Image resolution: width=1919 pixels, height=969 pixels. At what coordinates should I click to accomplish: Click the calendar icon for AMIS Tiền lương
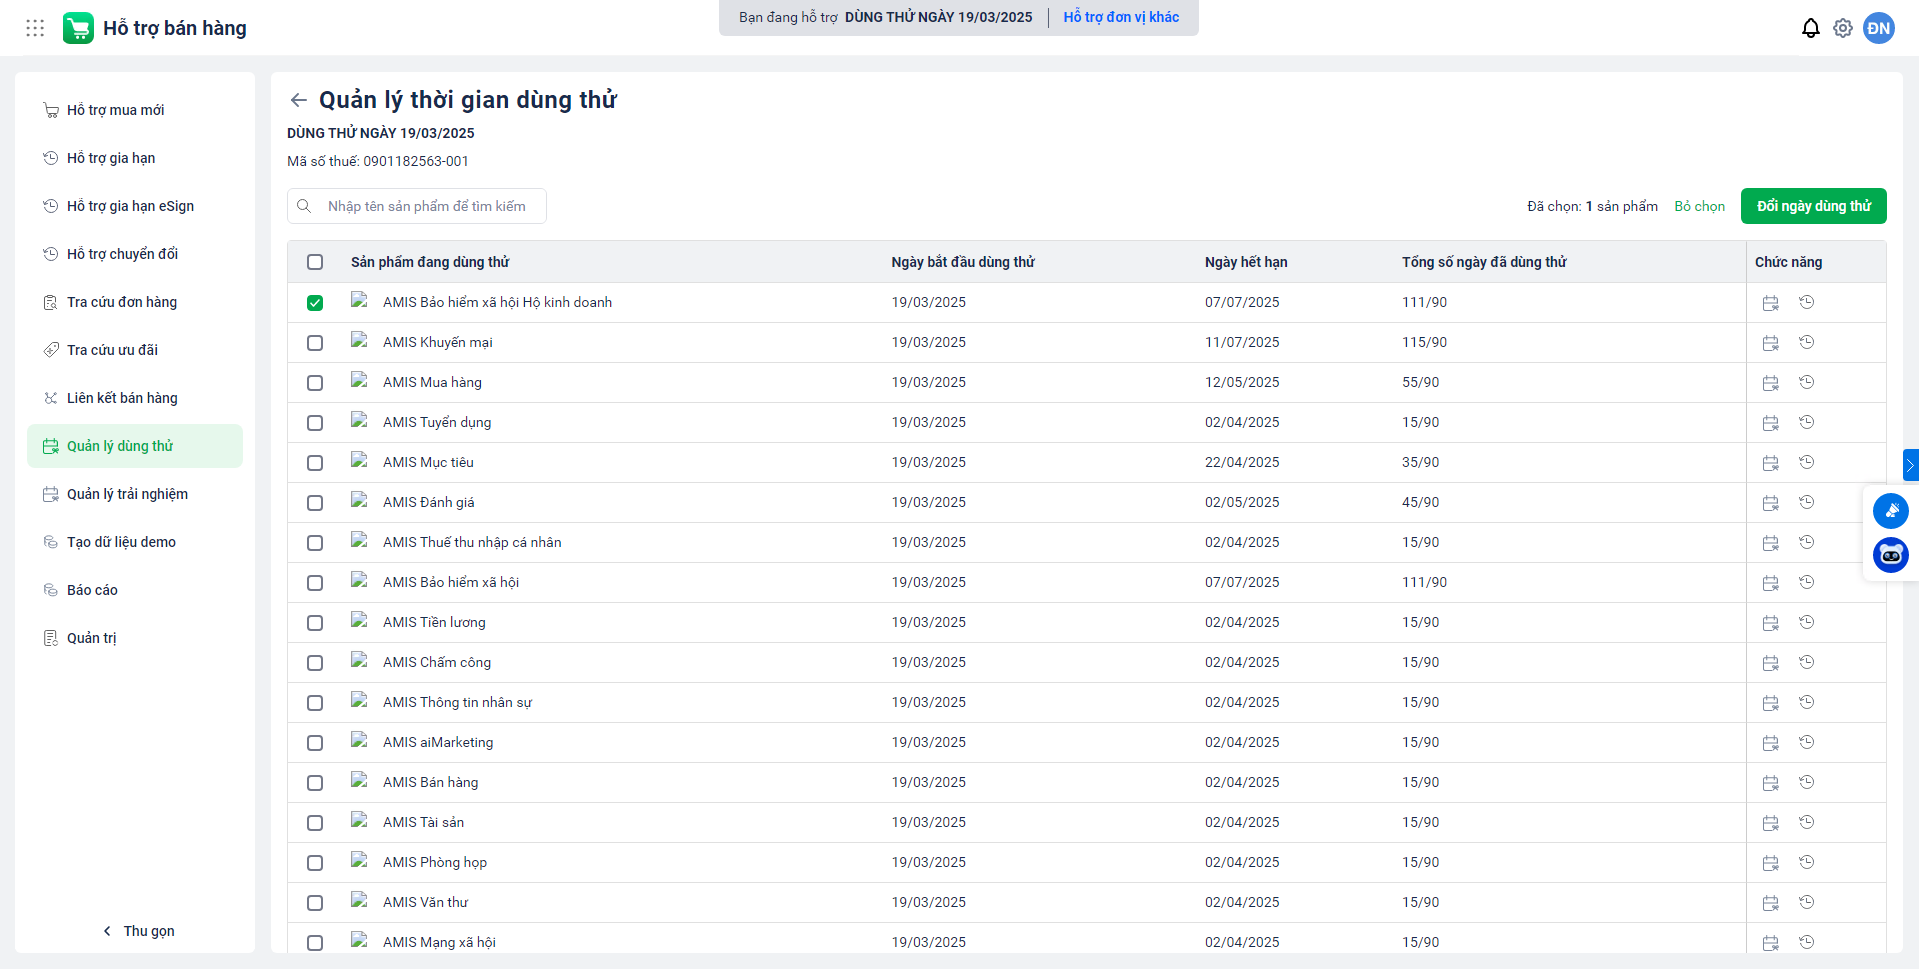(x=1770, y=623)
